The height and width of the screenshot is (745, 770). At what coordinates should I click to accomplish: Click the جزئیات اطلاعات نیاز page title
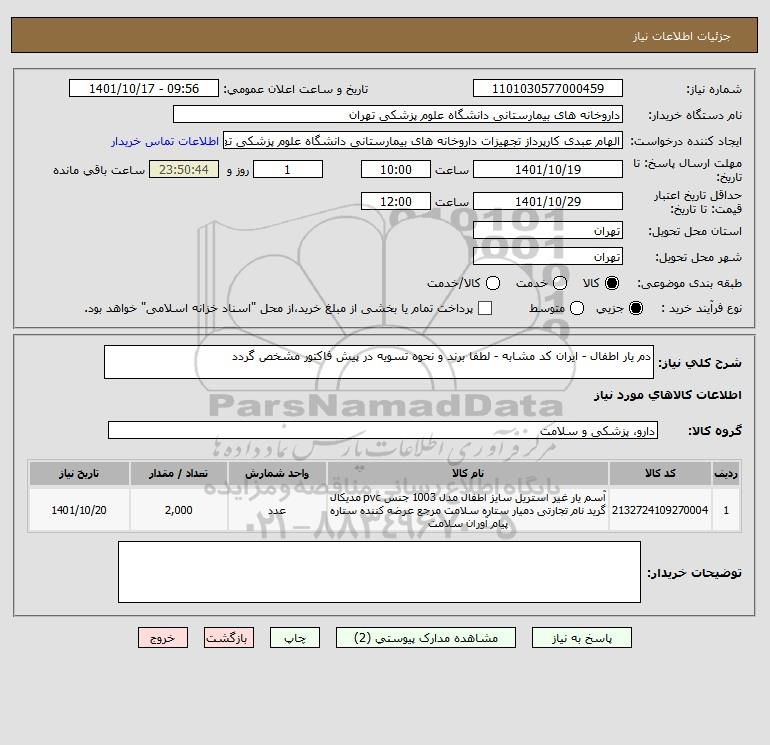[682, 36]
